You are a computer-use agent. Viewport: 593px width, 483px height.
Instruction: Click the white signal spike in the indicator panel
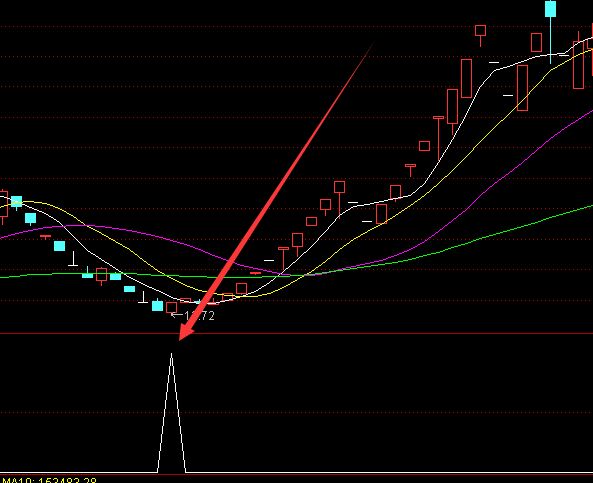click(171, 413)
